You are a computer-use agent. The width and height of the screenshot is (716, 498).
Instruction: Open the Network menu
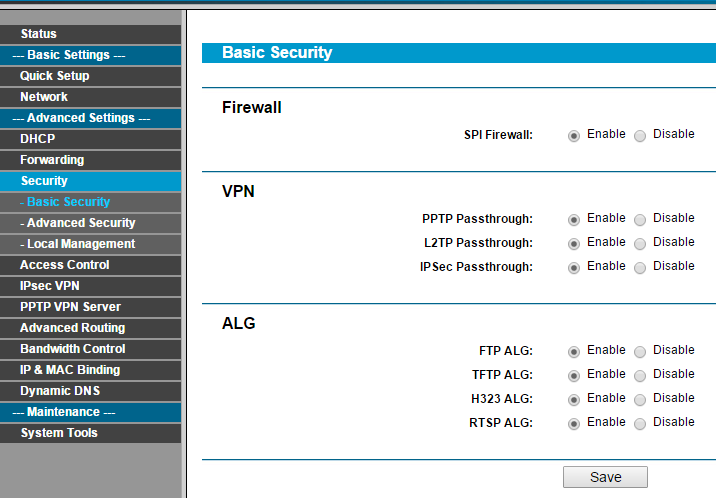(44, 97)
